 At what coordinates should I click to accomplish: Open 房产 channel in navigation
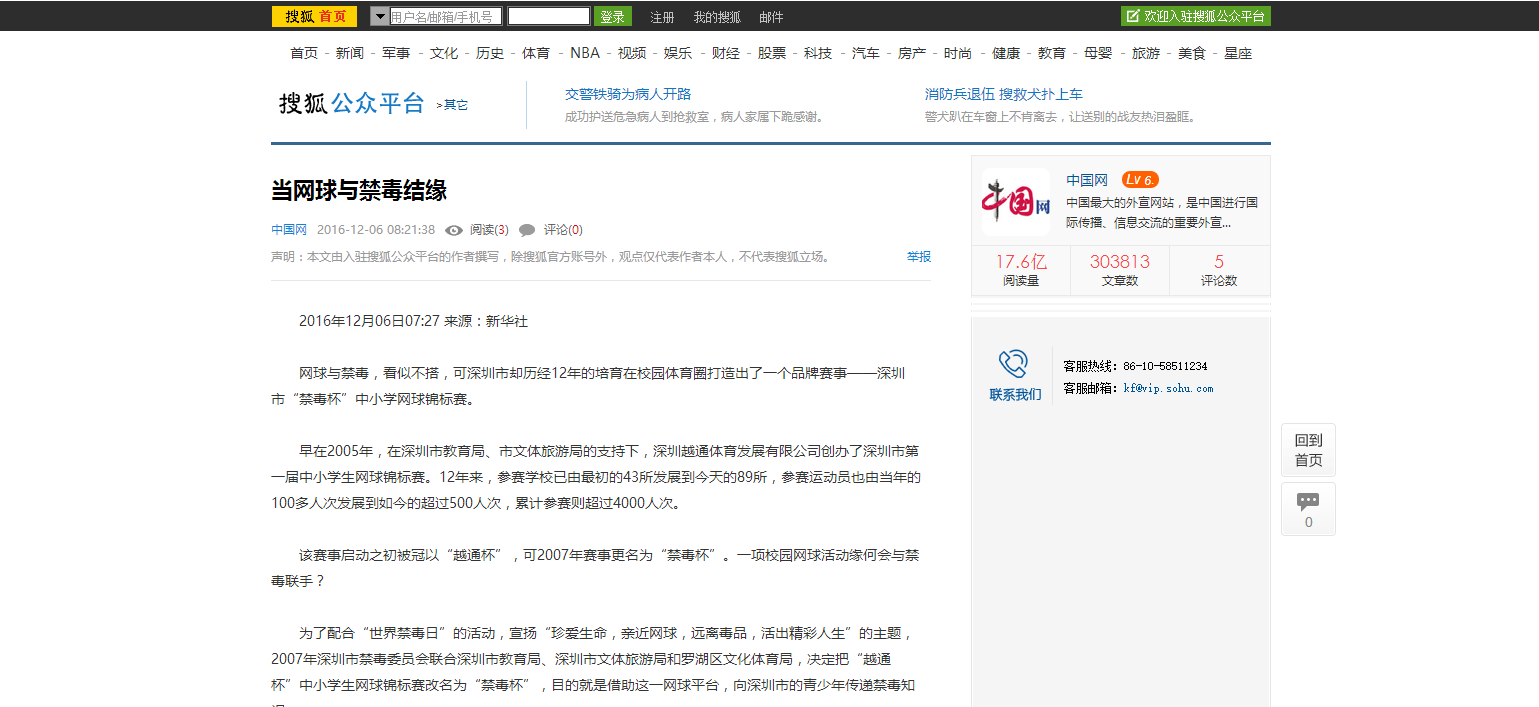pos(912,53)
